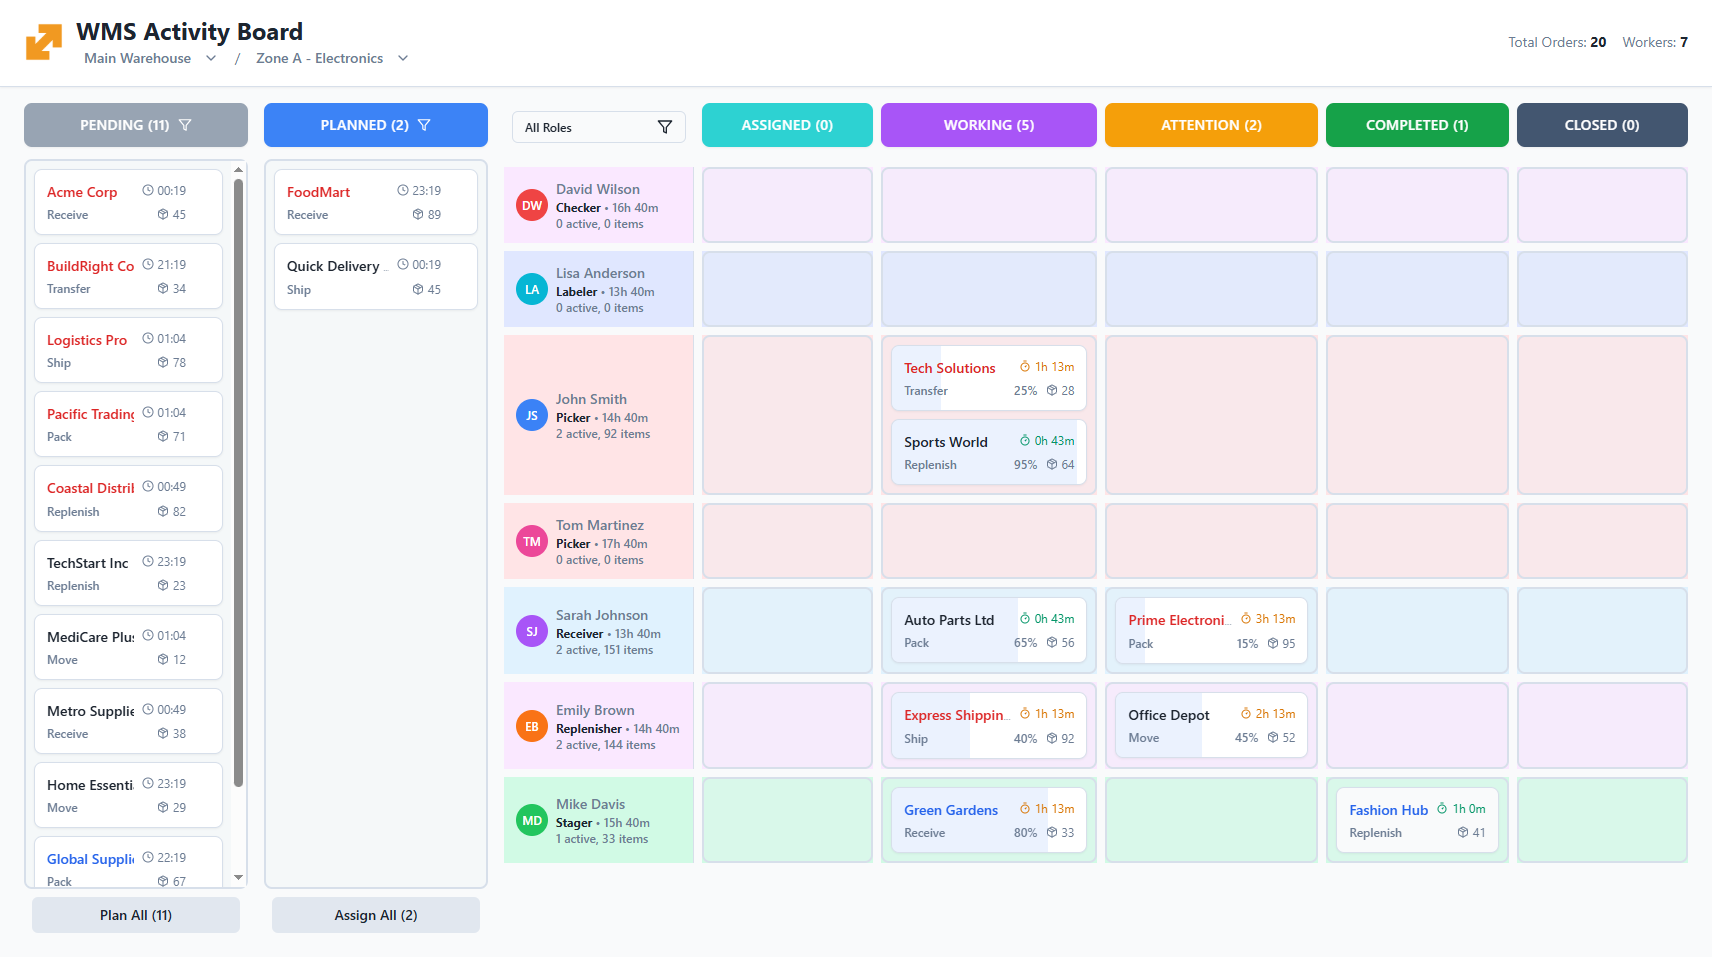
Task: Open the MediCare Plus move order
Action: point(128,647)
